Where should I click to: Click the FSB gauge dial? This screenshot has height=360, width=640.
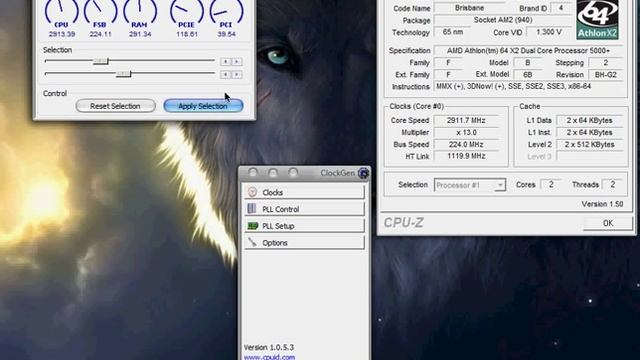coord(100,12)
